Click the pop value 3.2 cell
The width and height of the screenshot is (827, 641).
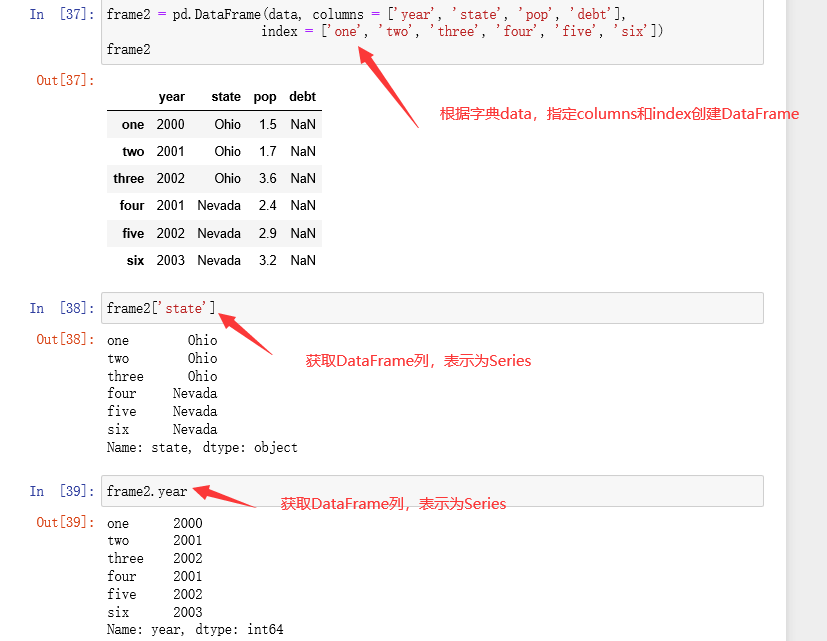pyautogui.click(x=267, y=260)
